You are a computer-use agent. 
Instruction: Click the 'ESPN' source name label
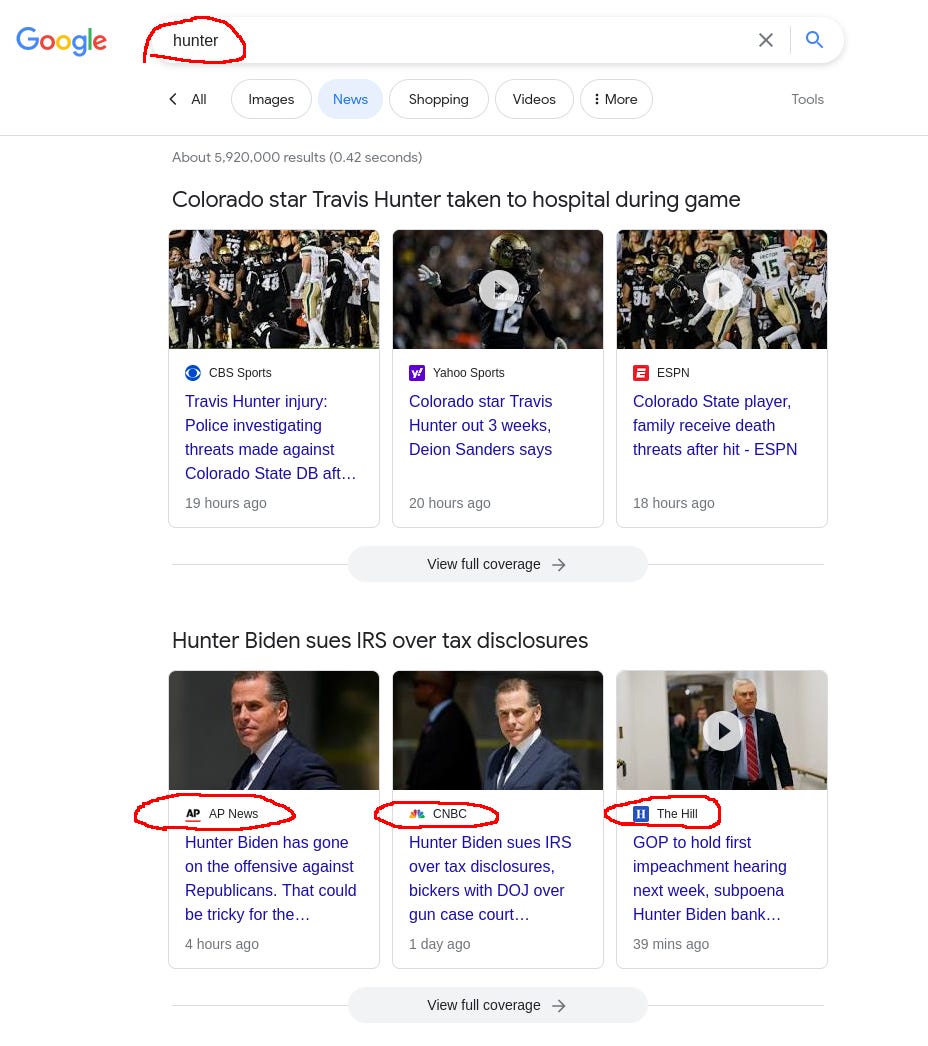[673, 373]
